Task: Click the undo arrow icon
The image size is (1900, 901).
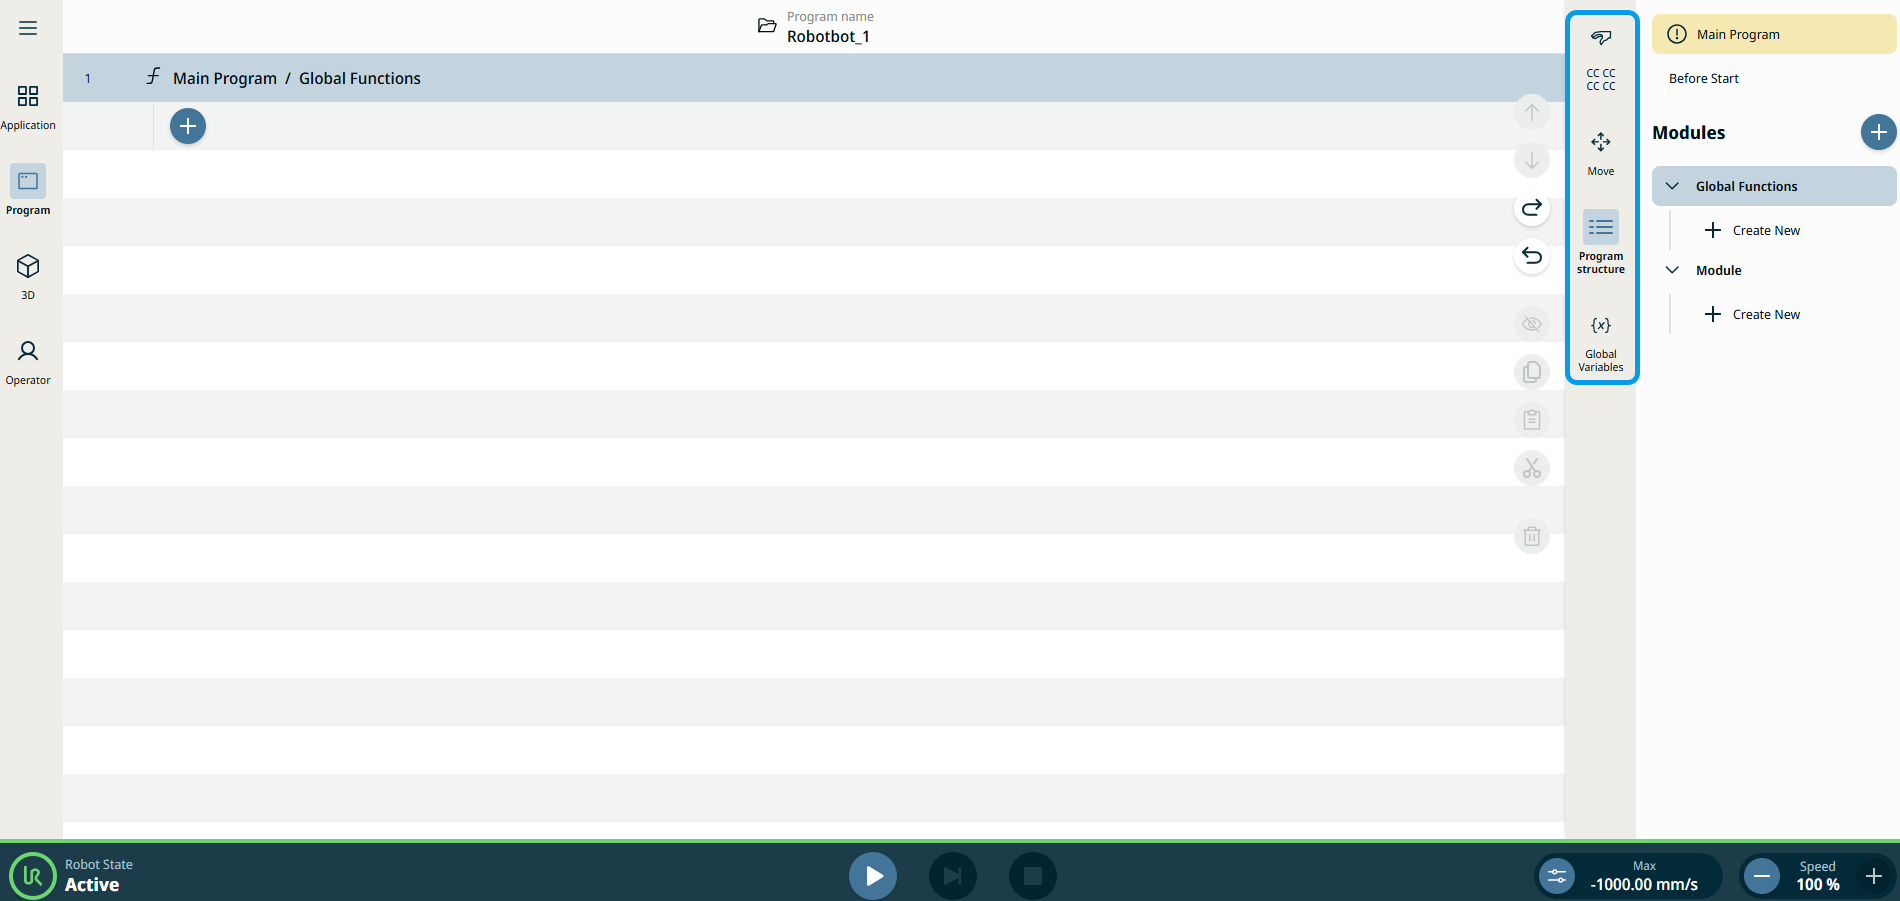Action: click(1531, 256)
